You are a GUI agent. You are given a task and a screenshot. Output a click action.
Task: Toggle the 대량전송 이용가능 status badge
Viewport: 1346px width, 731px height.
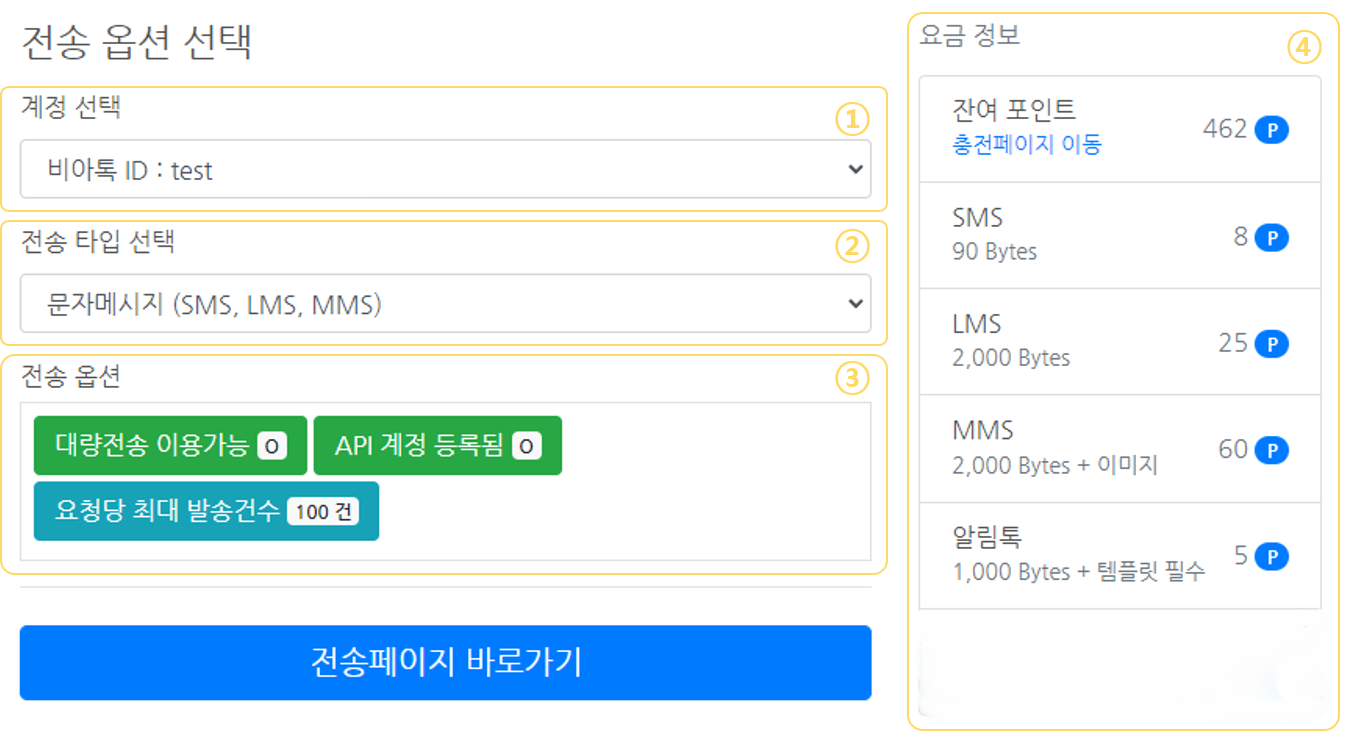[170, 446]
